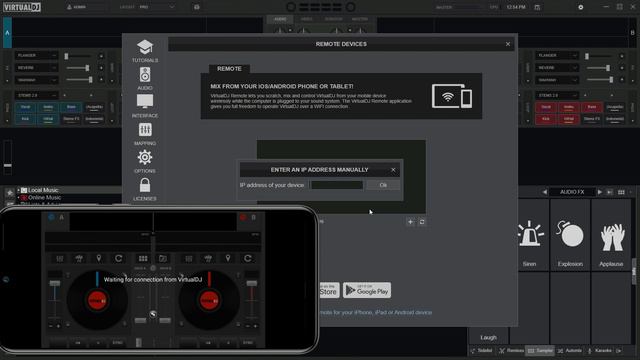Click the grid view icon in sampler header
Screen dimensions: 640x360
tap(621, 192)
